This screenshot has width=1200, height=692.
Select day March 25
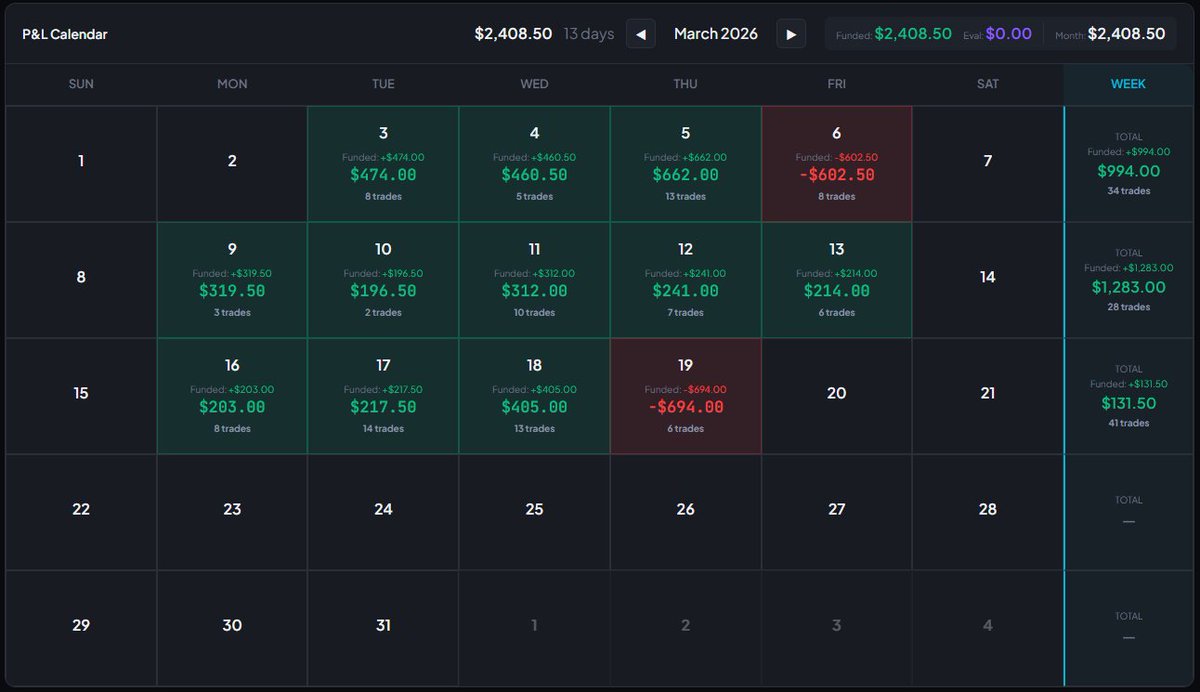tap(534, 512)
